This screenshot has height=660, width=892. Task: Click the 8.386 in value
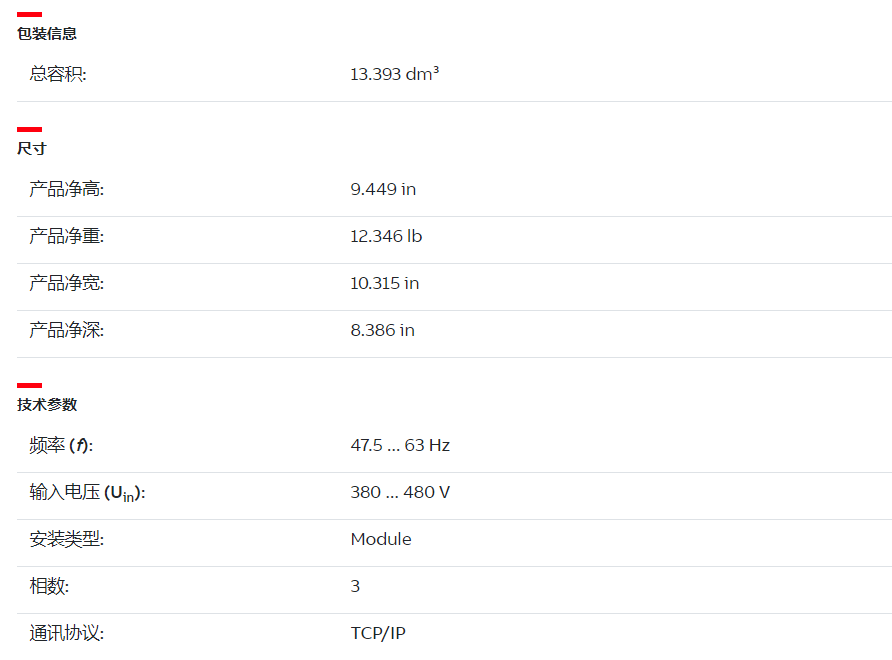coord(382,330)
